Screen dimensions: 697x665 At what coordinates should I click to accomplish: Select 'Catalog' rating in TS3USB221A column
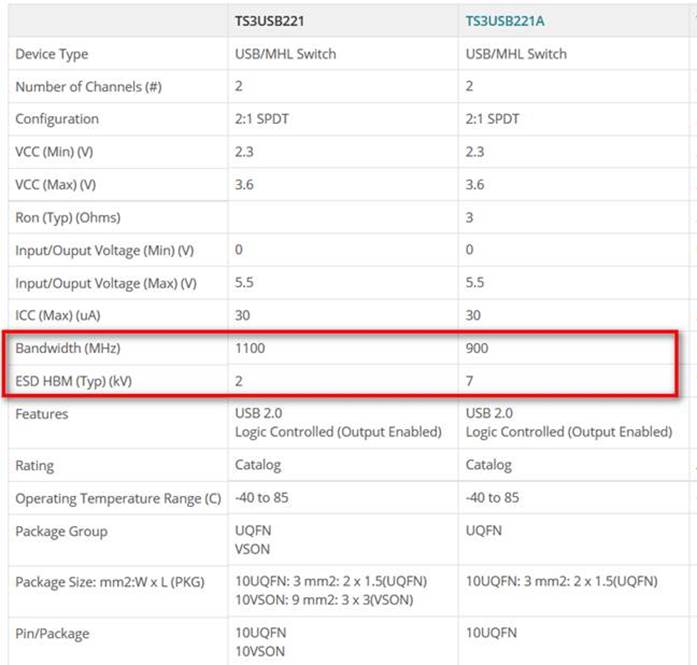point(489,465)
